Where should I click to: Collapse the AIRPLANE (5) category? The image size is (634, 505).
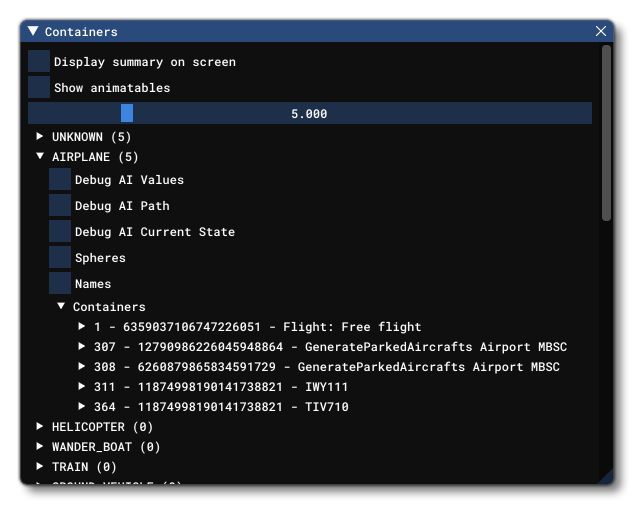[40, 156]
